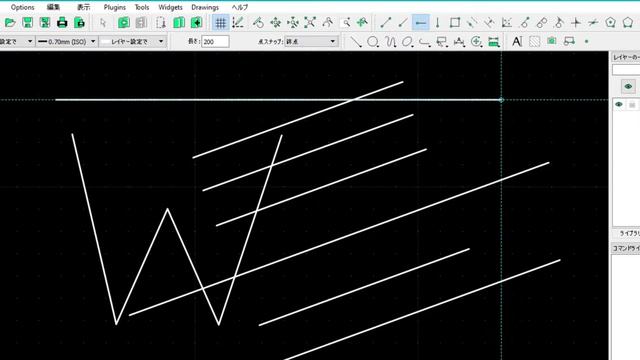Open the 表示 menu
This screenshot has height=360, width=640.
(x=84, y=7)
